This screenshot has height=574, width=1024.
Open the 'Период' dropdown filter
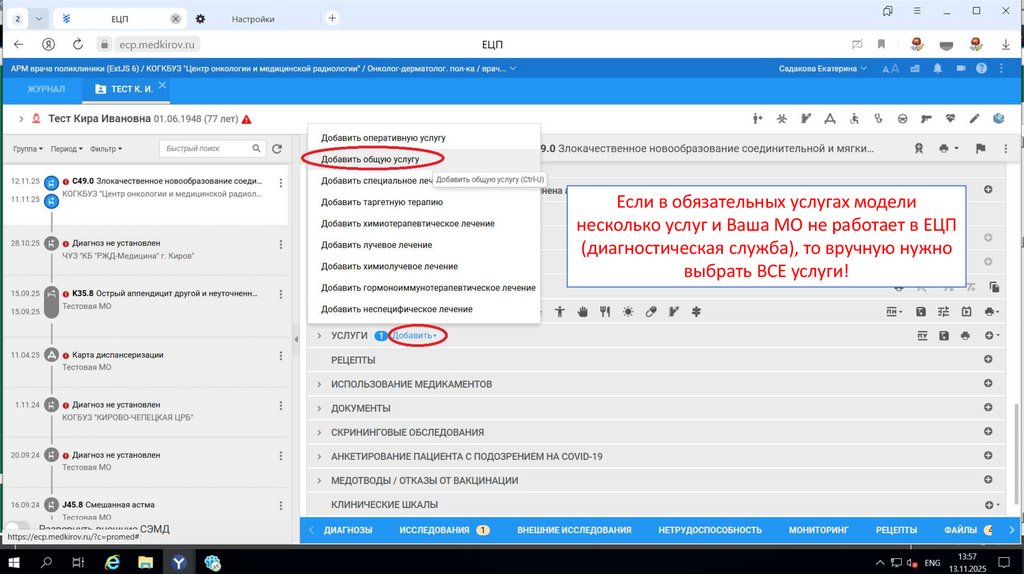pos(66,149)
